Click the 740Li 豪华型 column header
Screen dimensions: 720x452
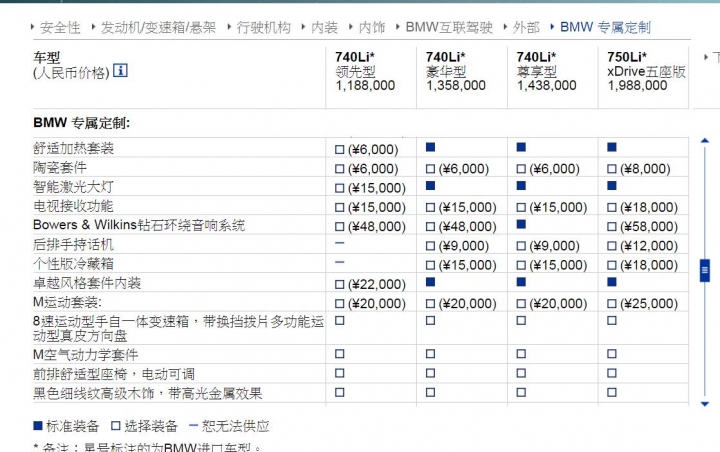[456, 71]
